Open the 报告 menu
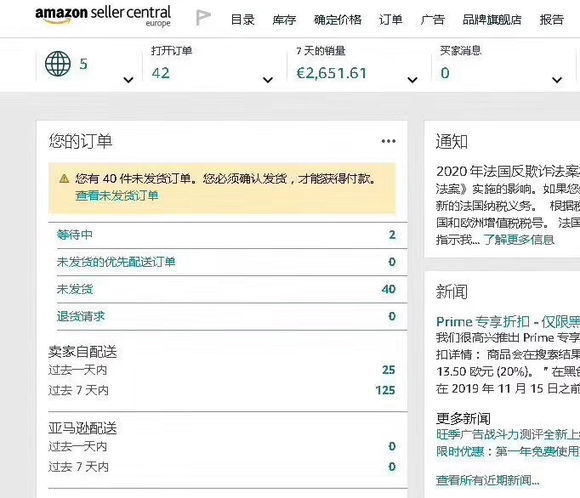This screenshot has height=498, width=580. (552, 19)
